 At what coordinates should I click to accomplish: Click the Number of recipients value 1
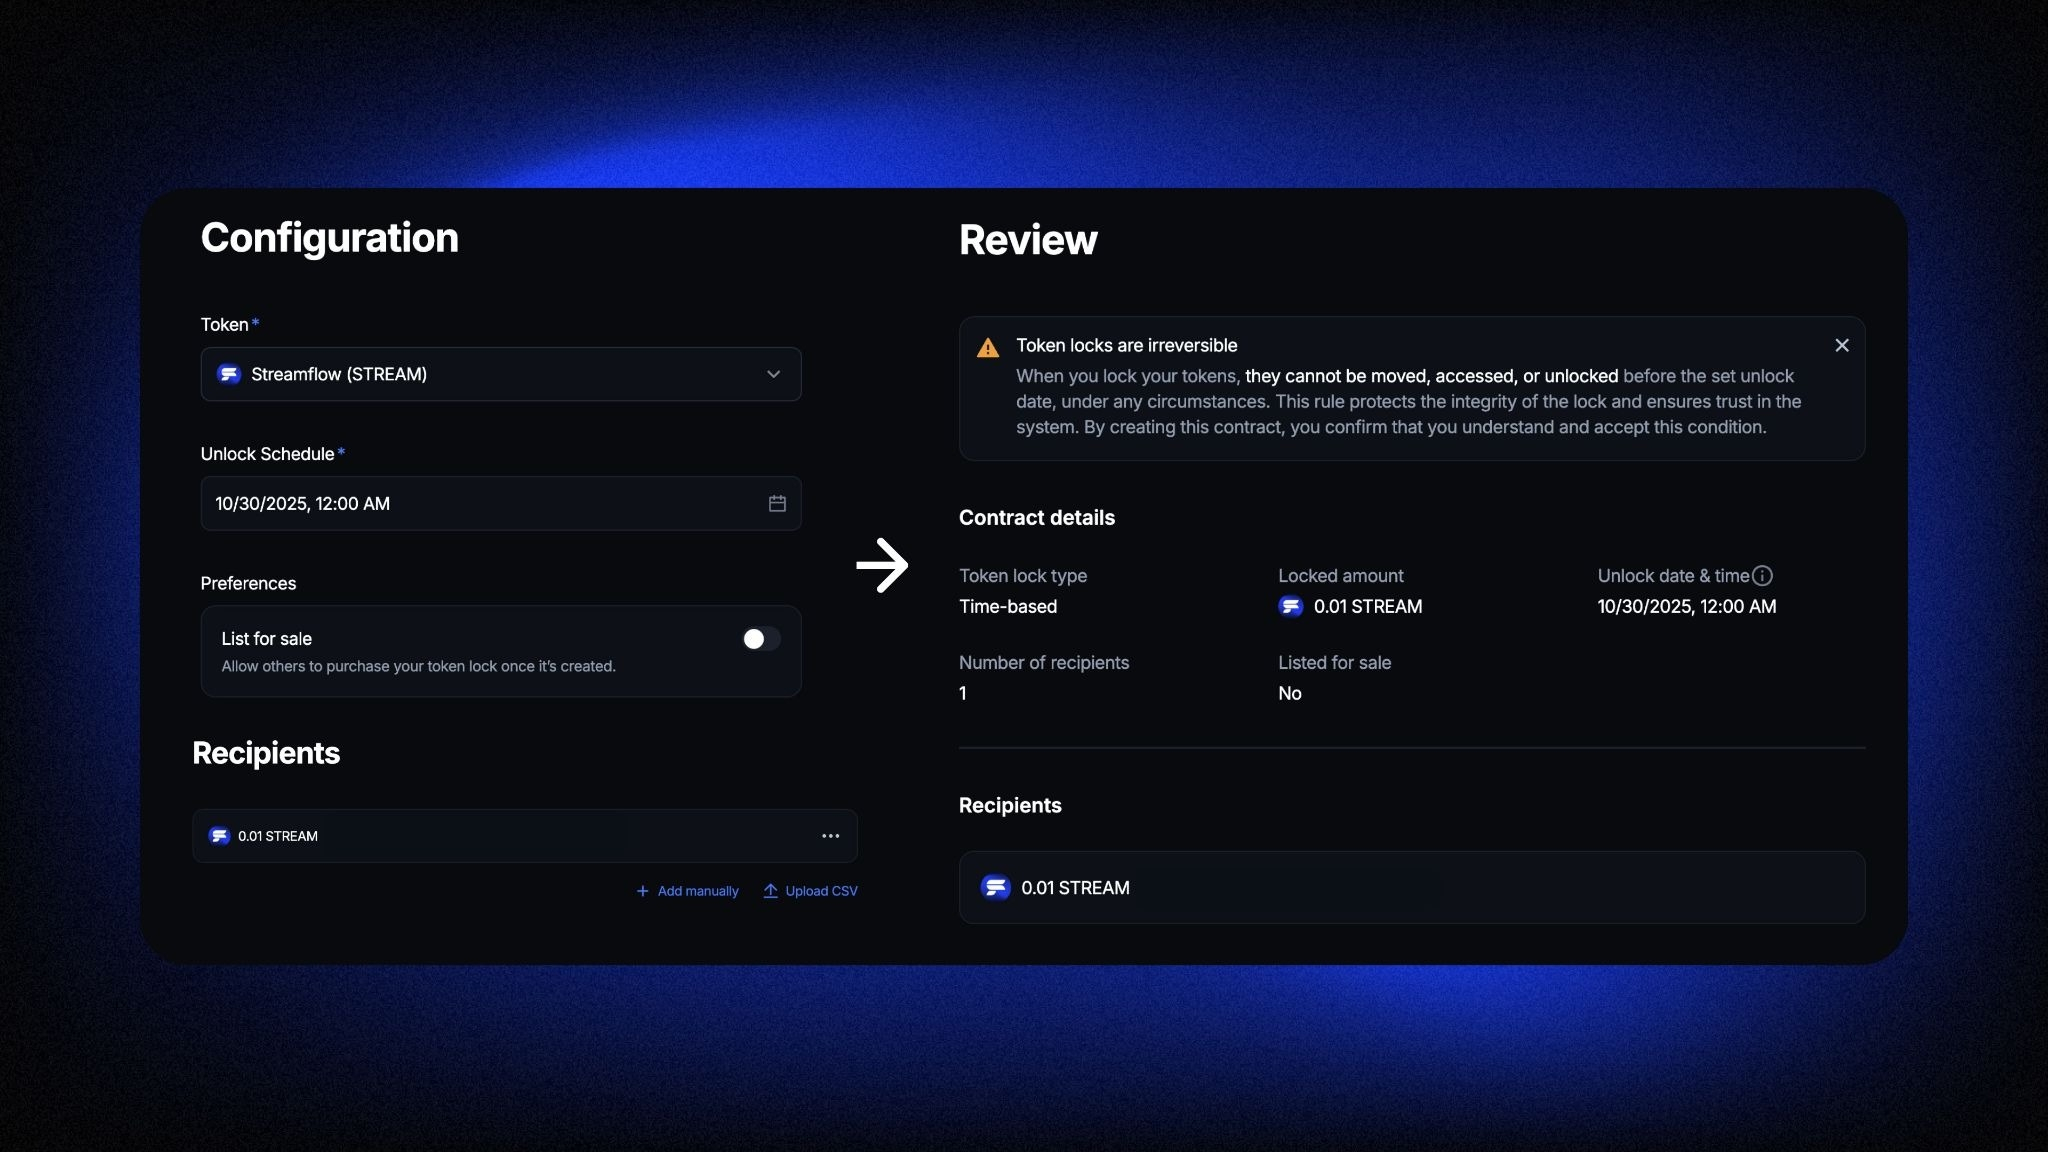(x=963, y=694)
